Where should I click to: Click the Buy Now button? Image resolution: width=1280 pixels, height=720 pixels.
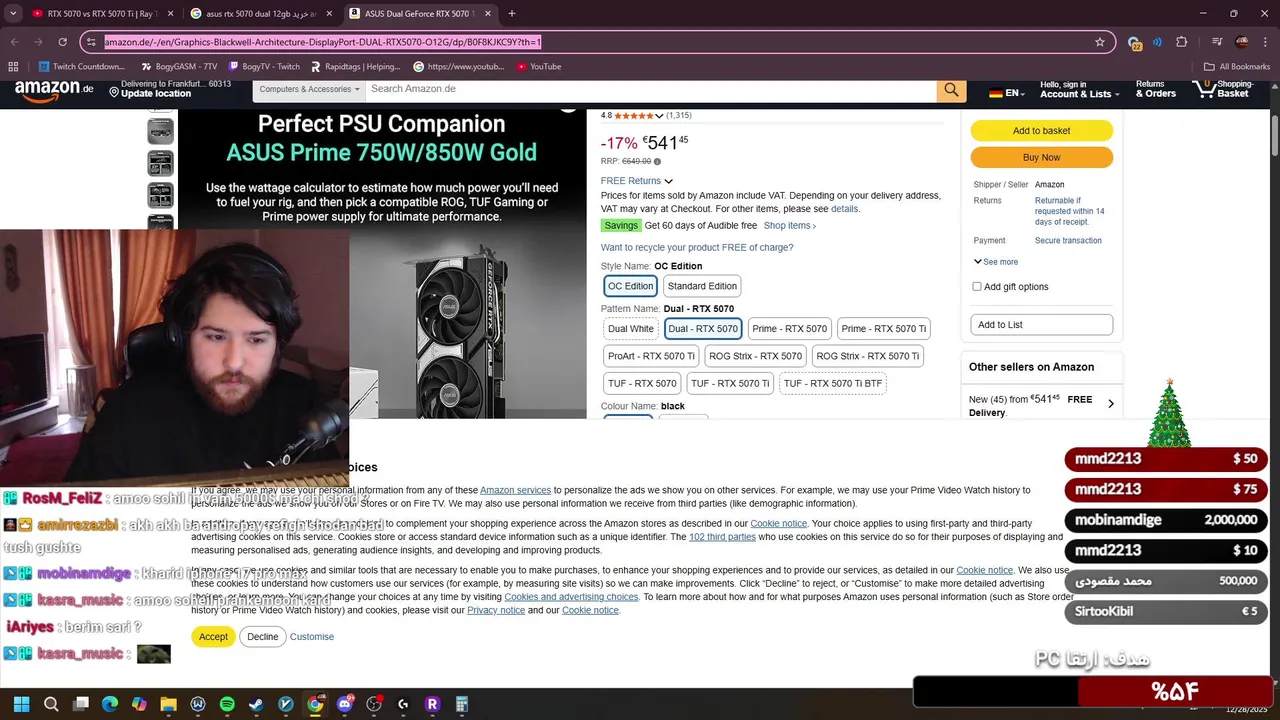1041,158
